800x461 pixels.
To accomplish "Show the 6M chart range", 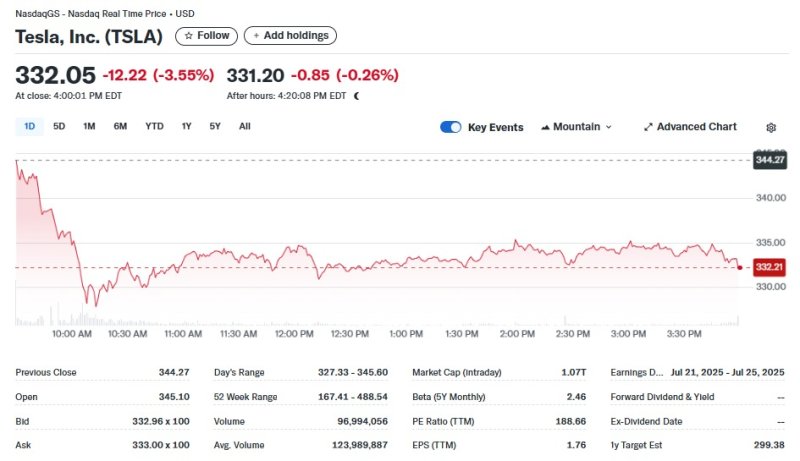I will coord(120,126).
